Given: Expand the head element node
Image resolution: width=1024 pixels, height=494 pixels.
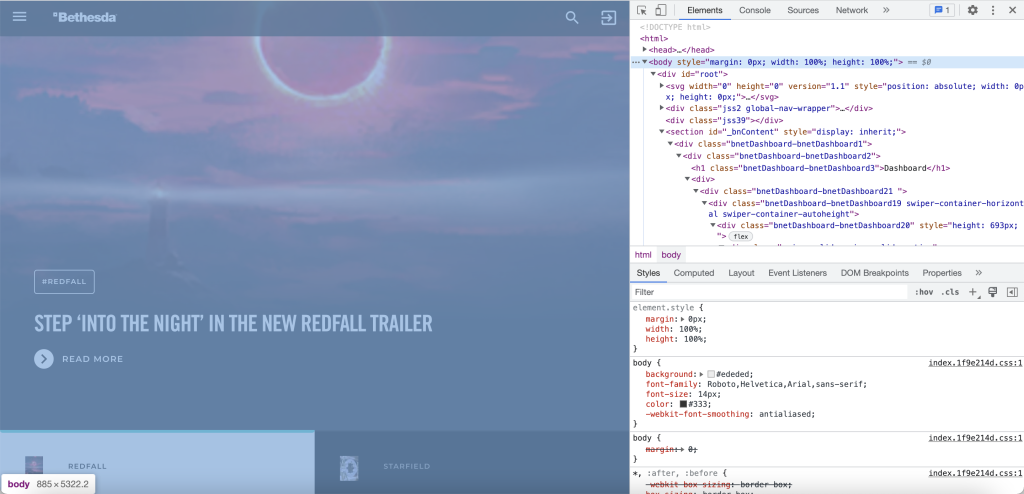Looking at the screenshot, I should 645,50.
